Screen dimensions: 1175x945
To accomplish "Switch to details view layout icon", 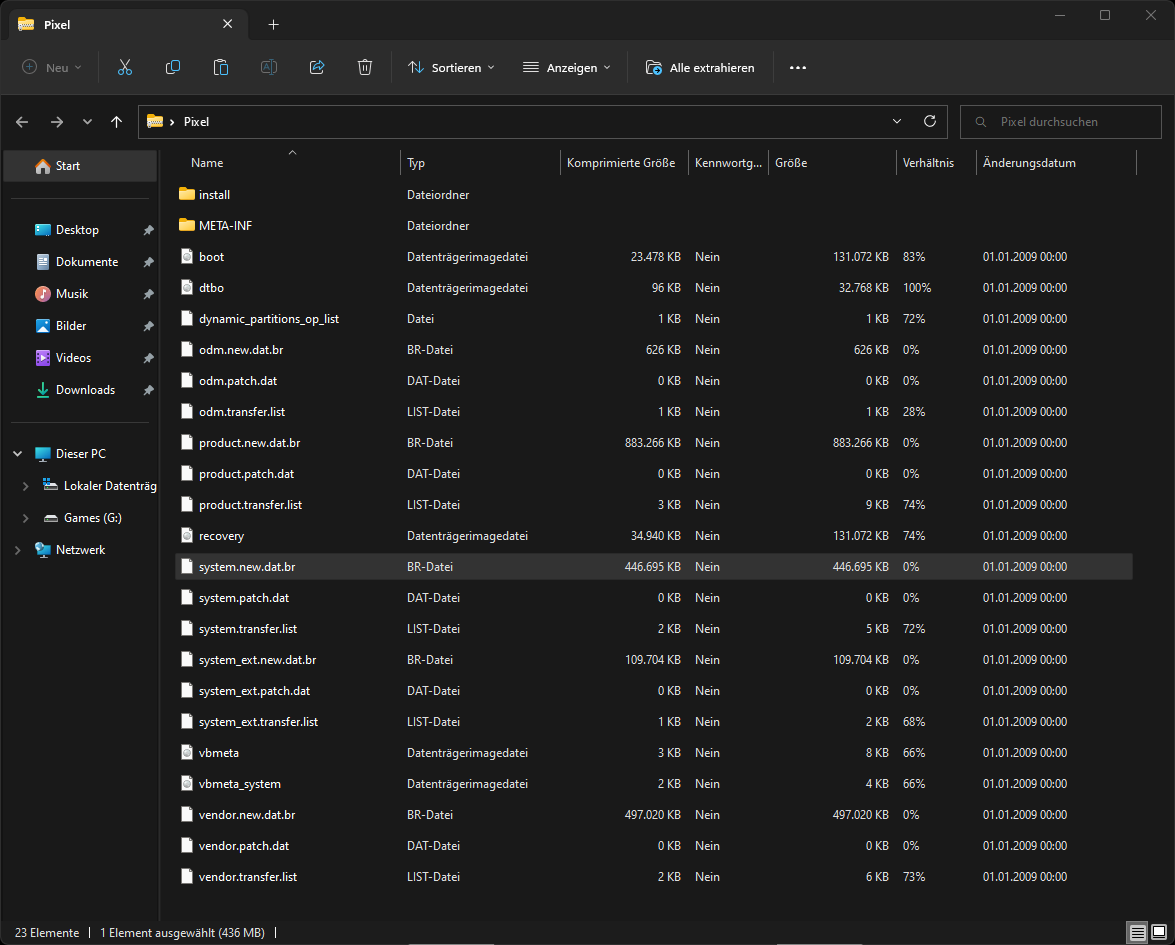I will (x=1137, y=932).
